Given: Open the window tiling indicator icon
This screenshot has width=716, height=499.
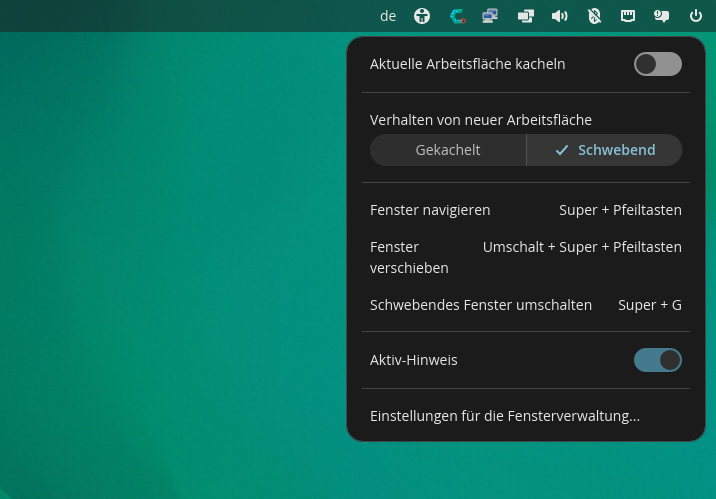Looking at the screenshot, I should [526, 16].
